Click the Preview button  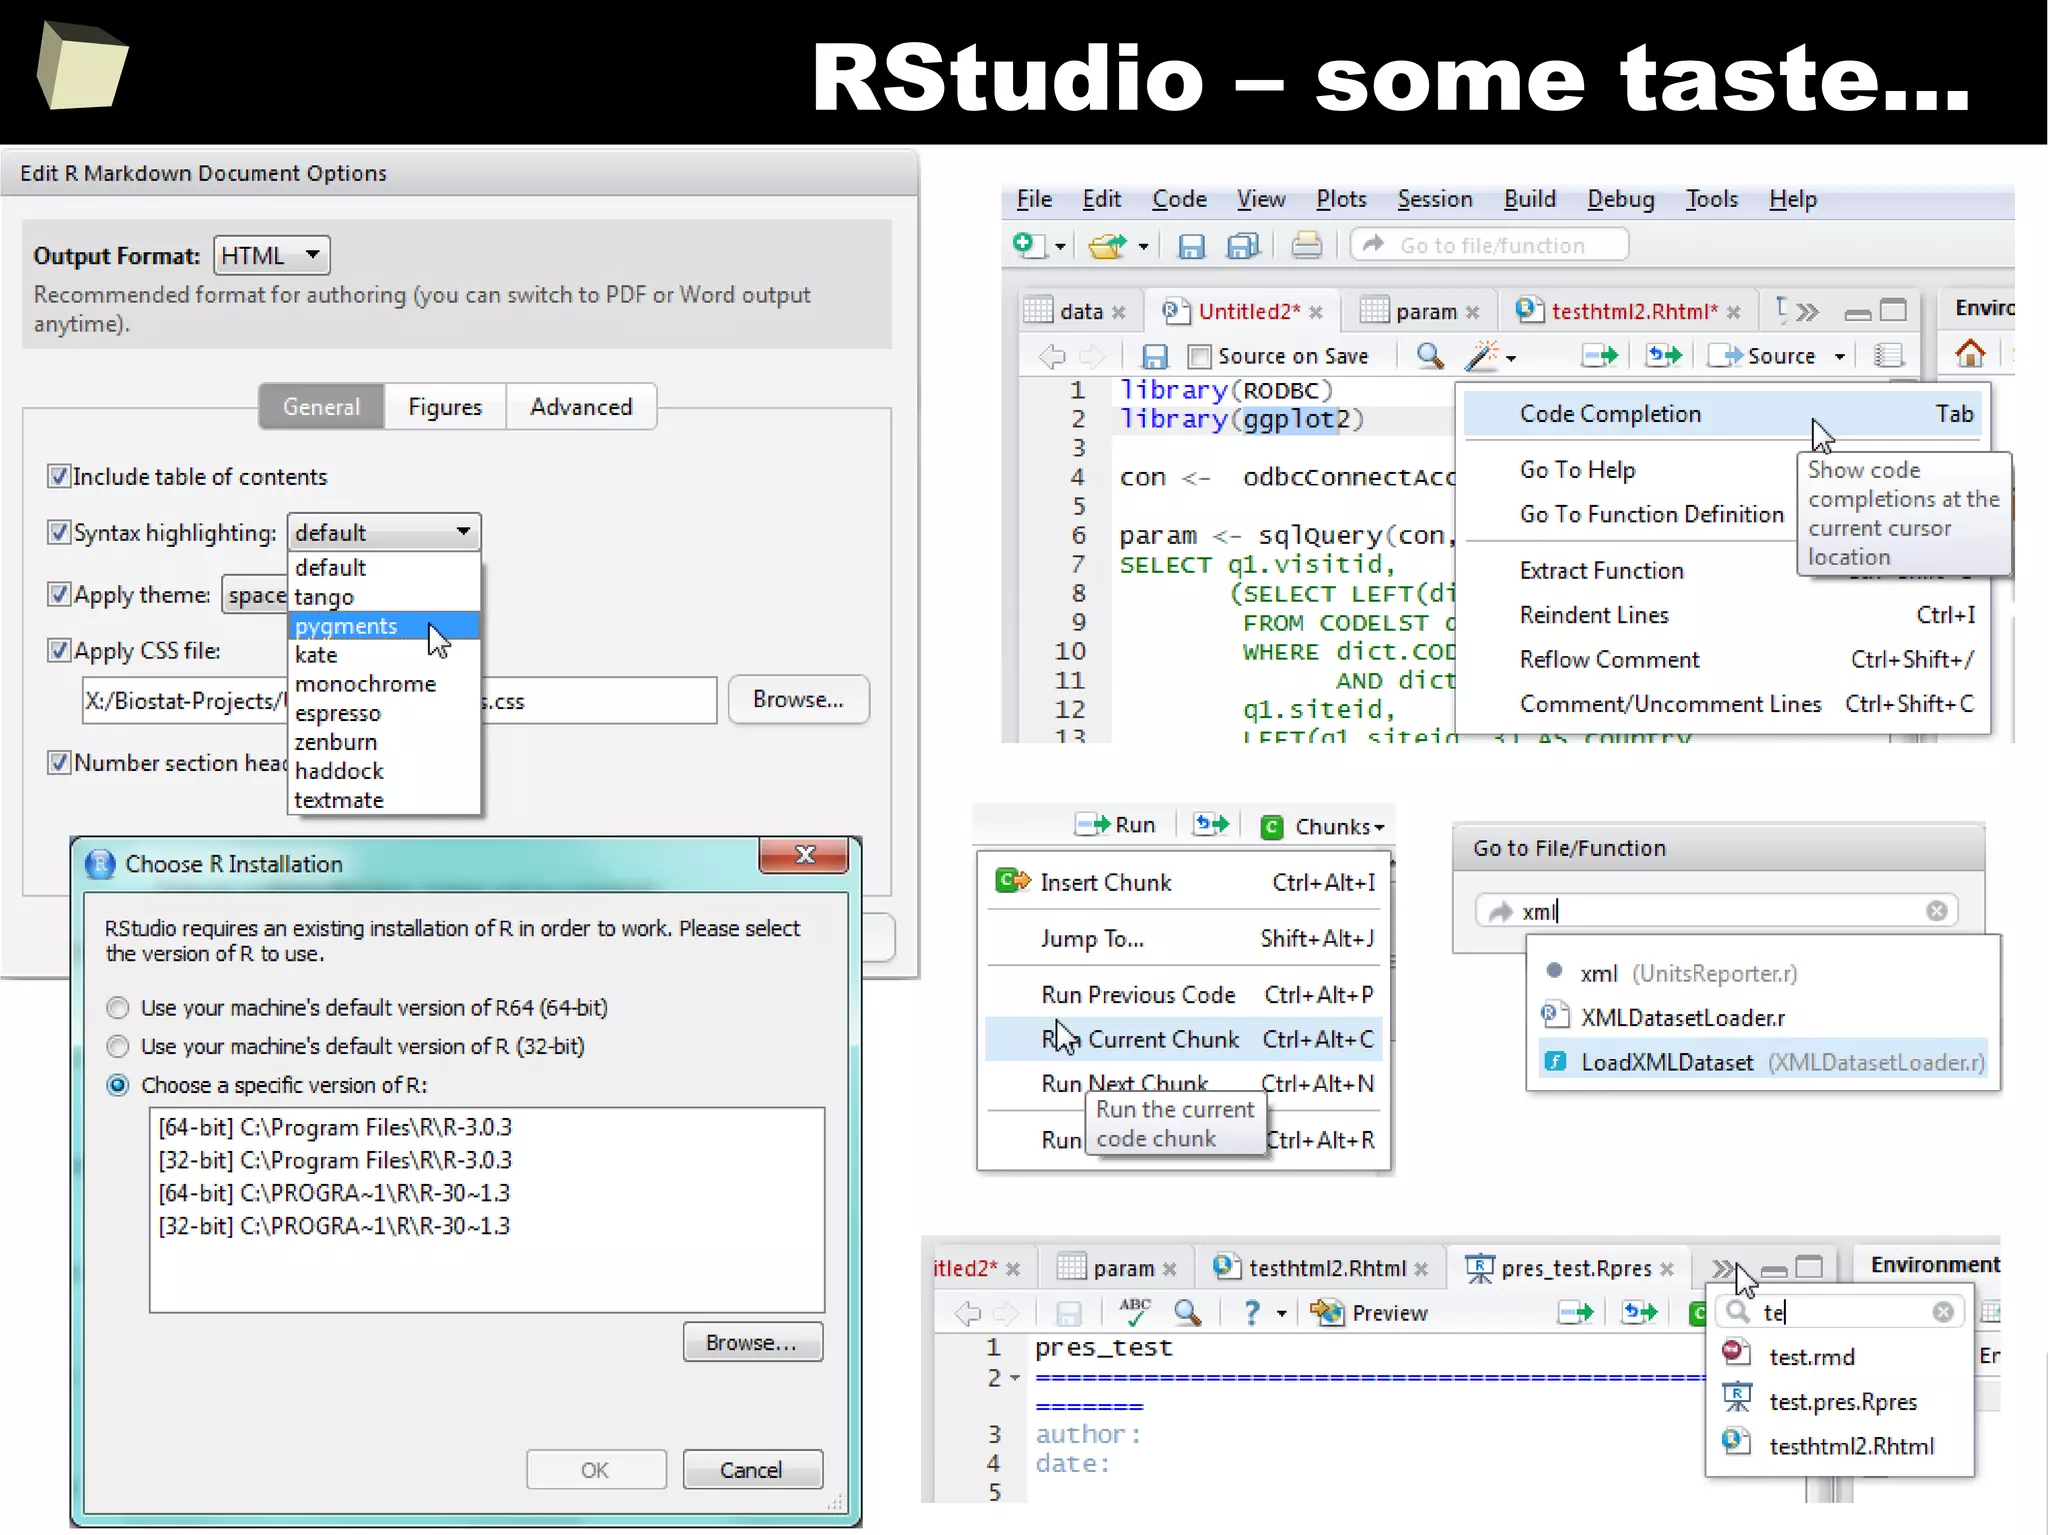tap(1370, 1312)
